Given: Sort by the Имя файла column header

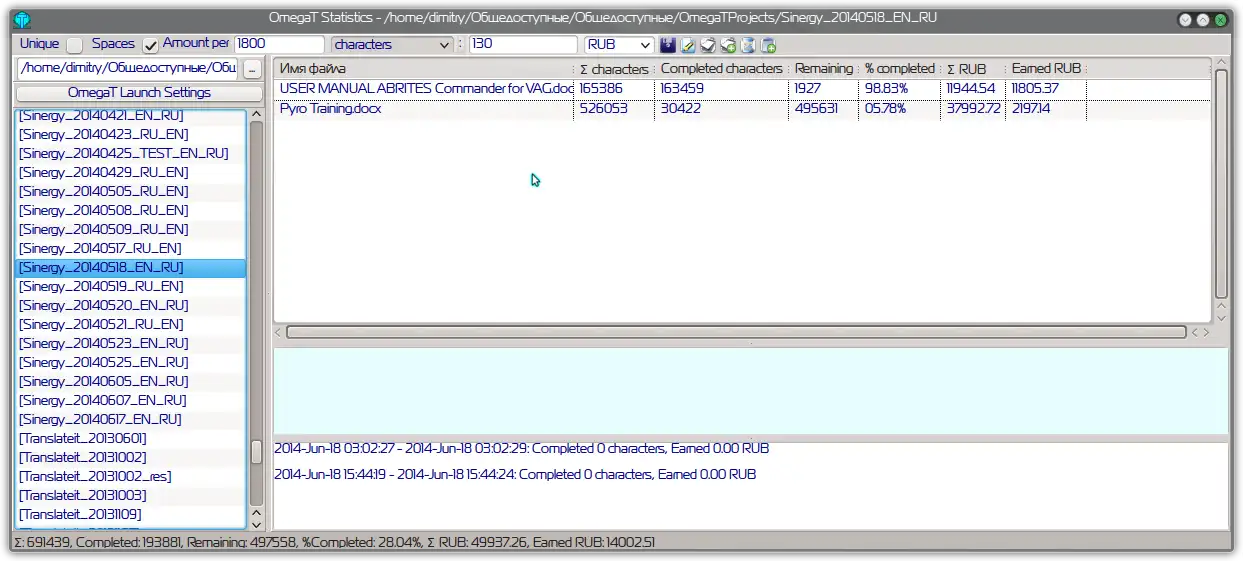Looking at the screenshot, I should pyautogui.click(x=424, y=69).
